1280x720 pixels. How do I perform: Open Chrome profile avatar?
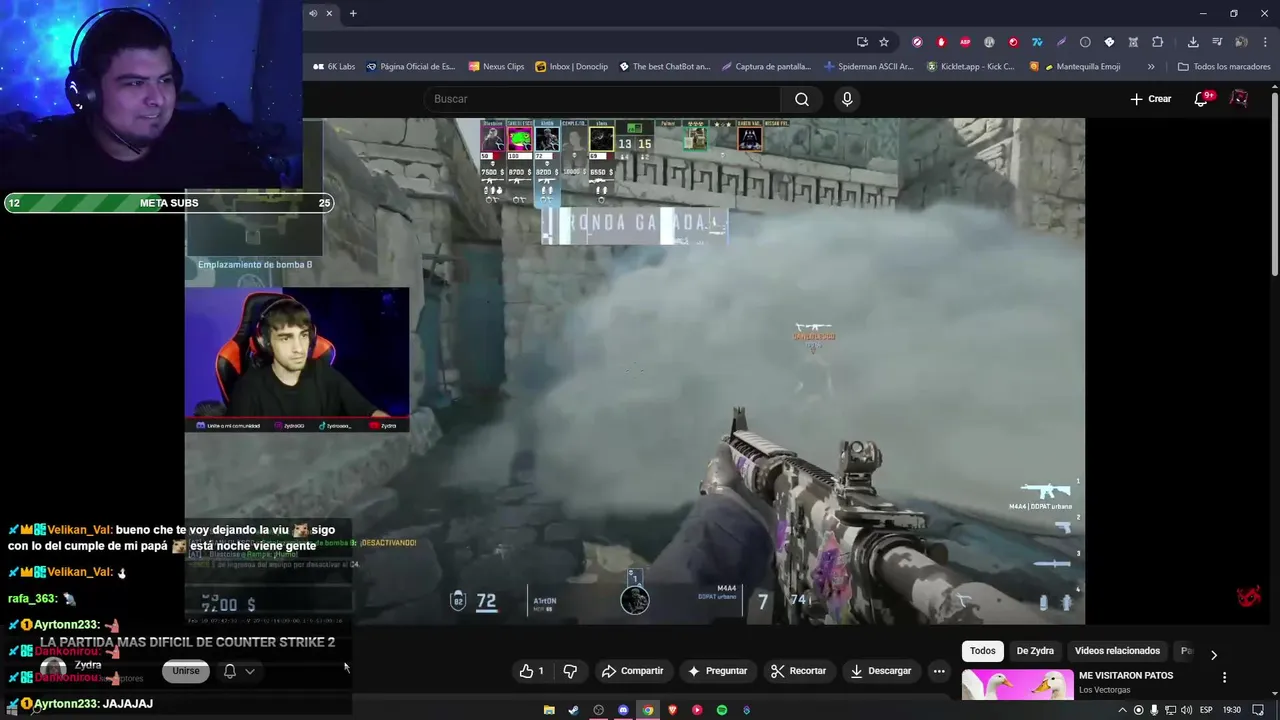point(1241,42)
